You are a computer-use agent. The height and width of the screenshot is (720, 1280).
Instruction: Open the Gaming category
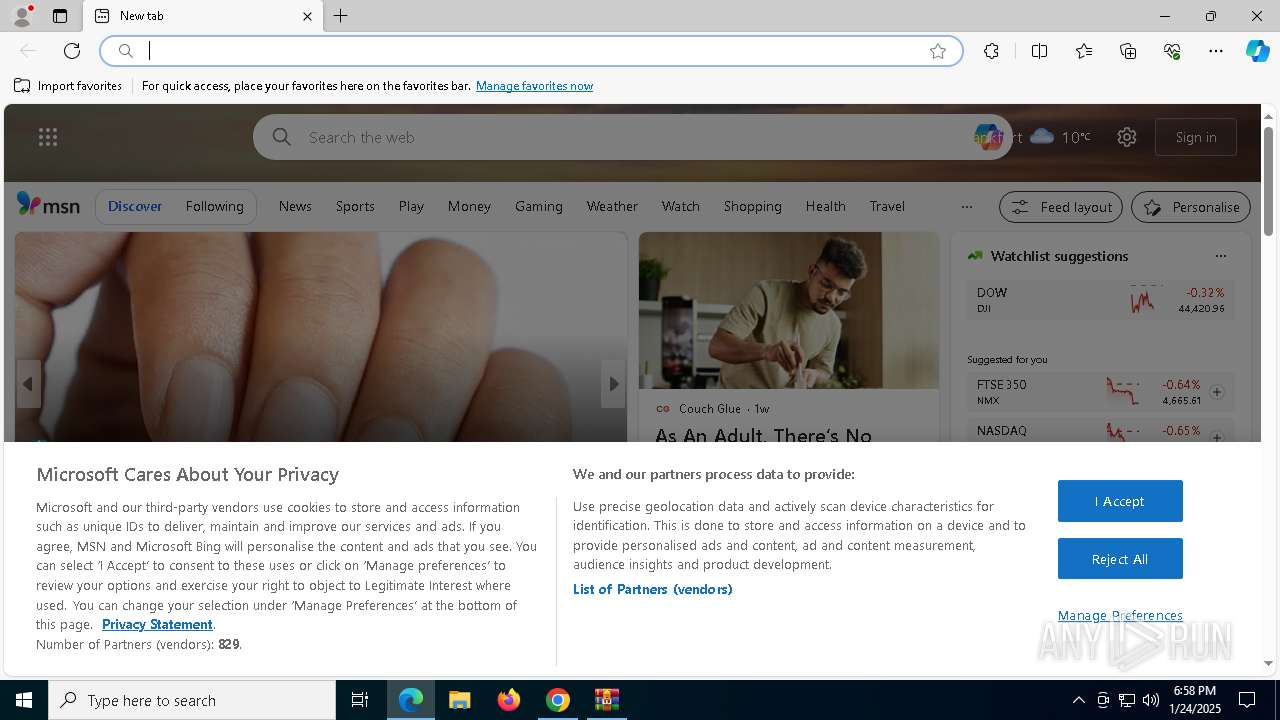pyautogui.click(x=539, y=206)
